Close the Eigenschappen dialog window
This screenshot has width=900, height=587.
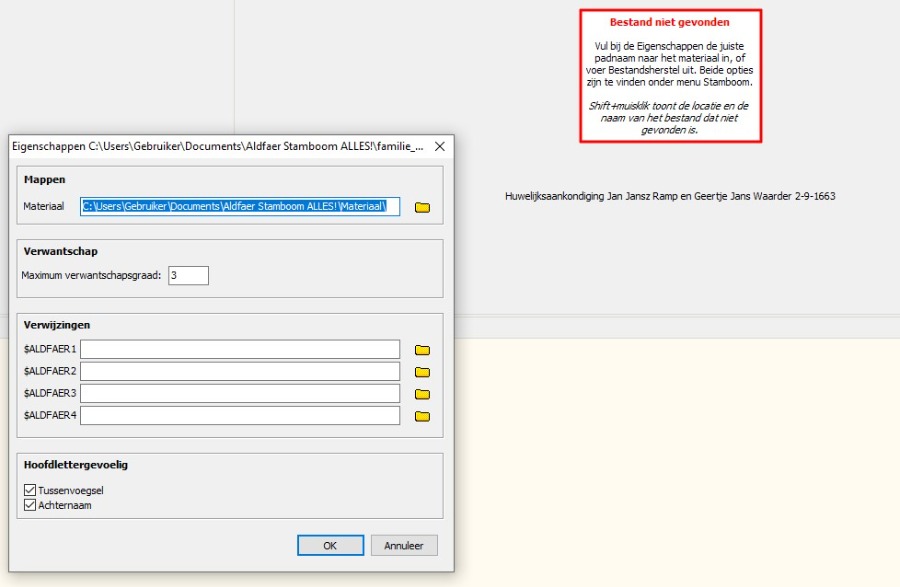(x=439, y=146)
